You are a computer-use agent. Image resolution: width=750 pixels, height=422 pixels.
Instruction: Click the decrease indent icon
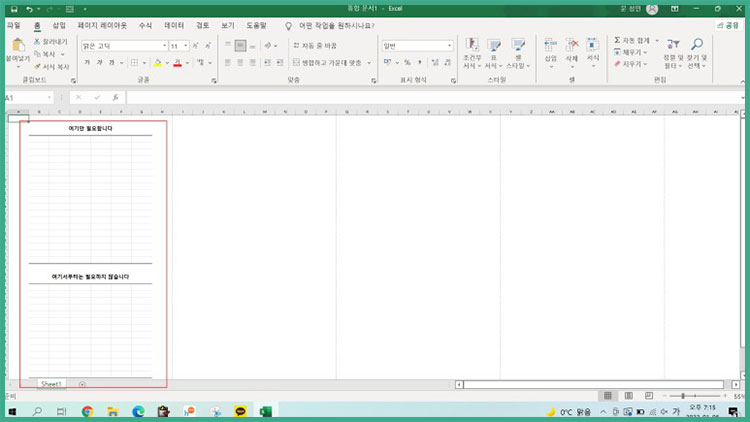click(267, 63)
